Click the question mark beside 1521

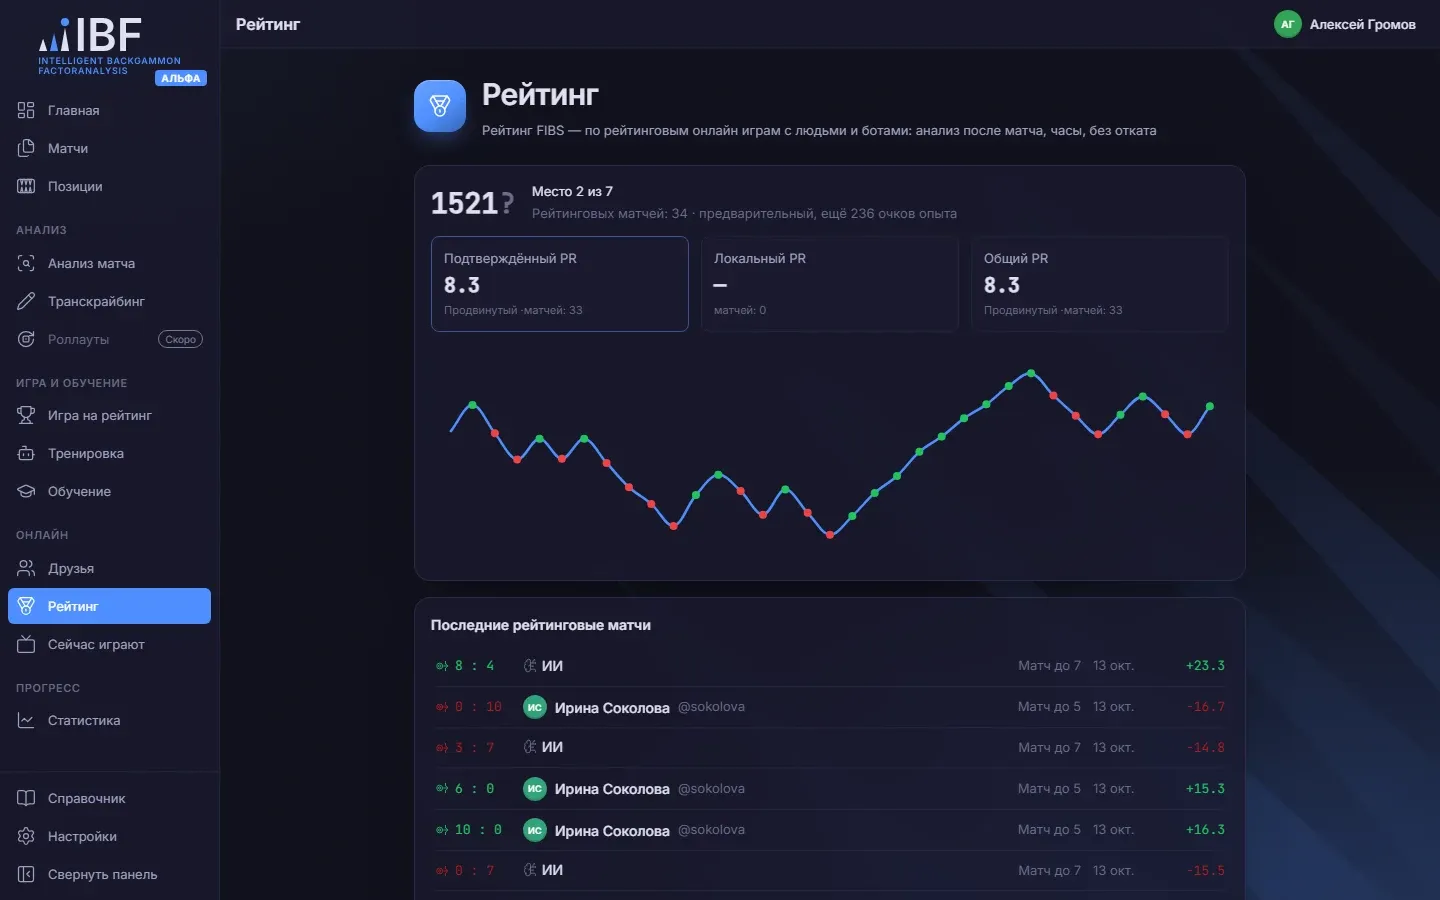508,203
